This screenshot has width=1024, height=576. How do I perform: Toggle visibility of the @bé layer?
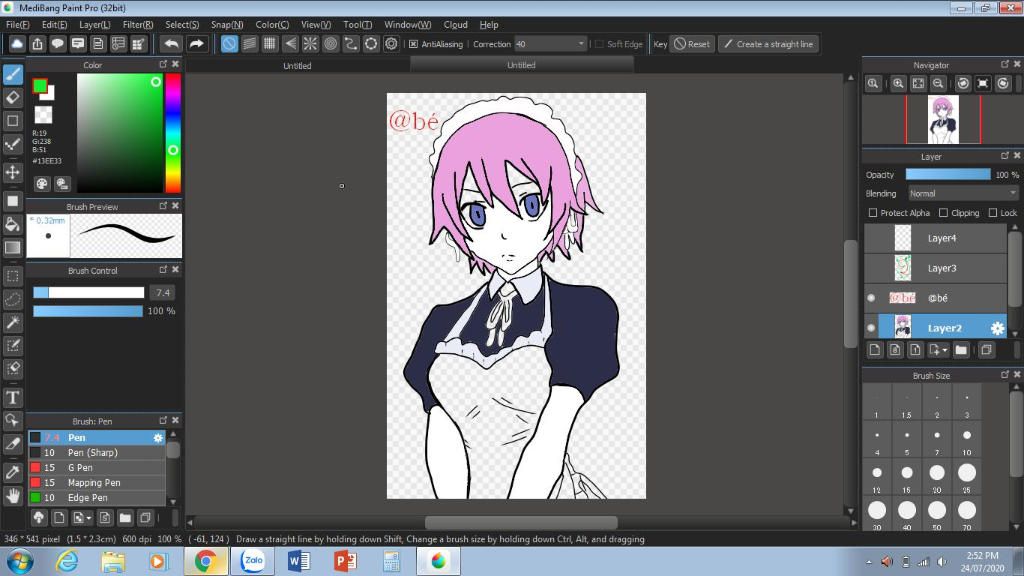[x=871, y=298]
